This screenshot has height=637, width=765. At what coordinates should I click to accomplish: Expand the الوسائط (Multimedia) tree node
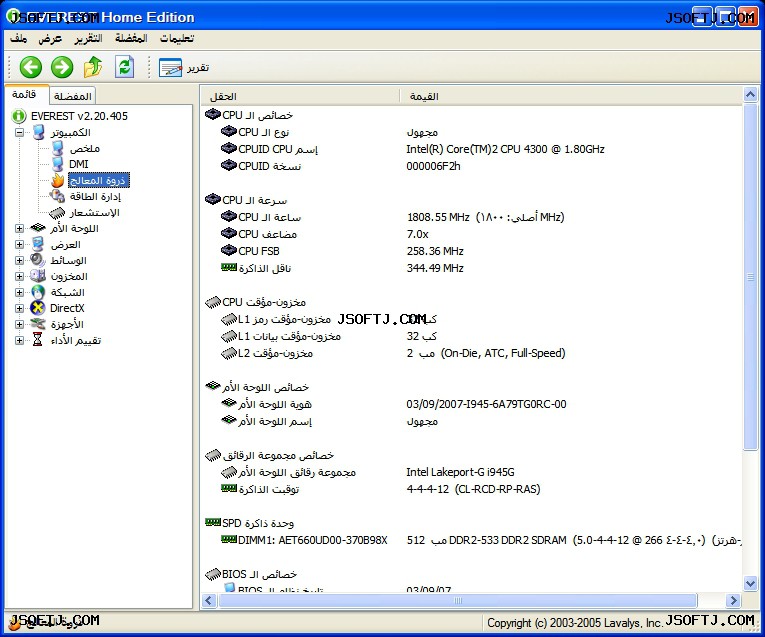pyautogui.click(x=19, y=260)
